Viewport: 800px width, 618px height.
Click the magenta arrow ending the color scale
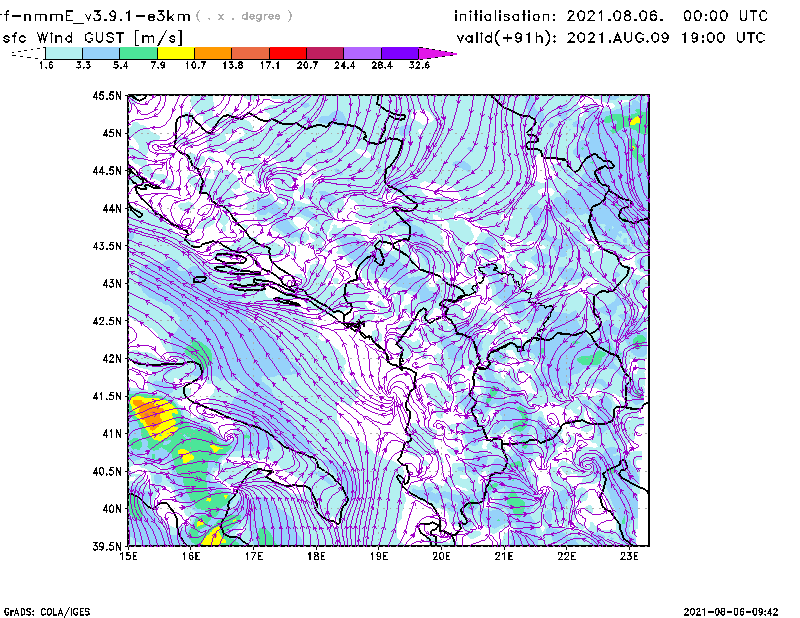[436, 53]
